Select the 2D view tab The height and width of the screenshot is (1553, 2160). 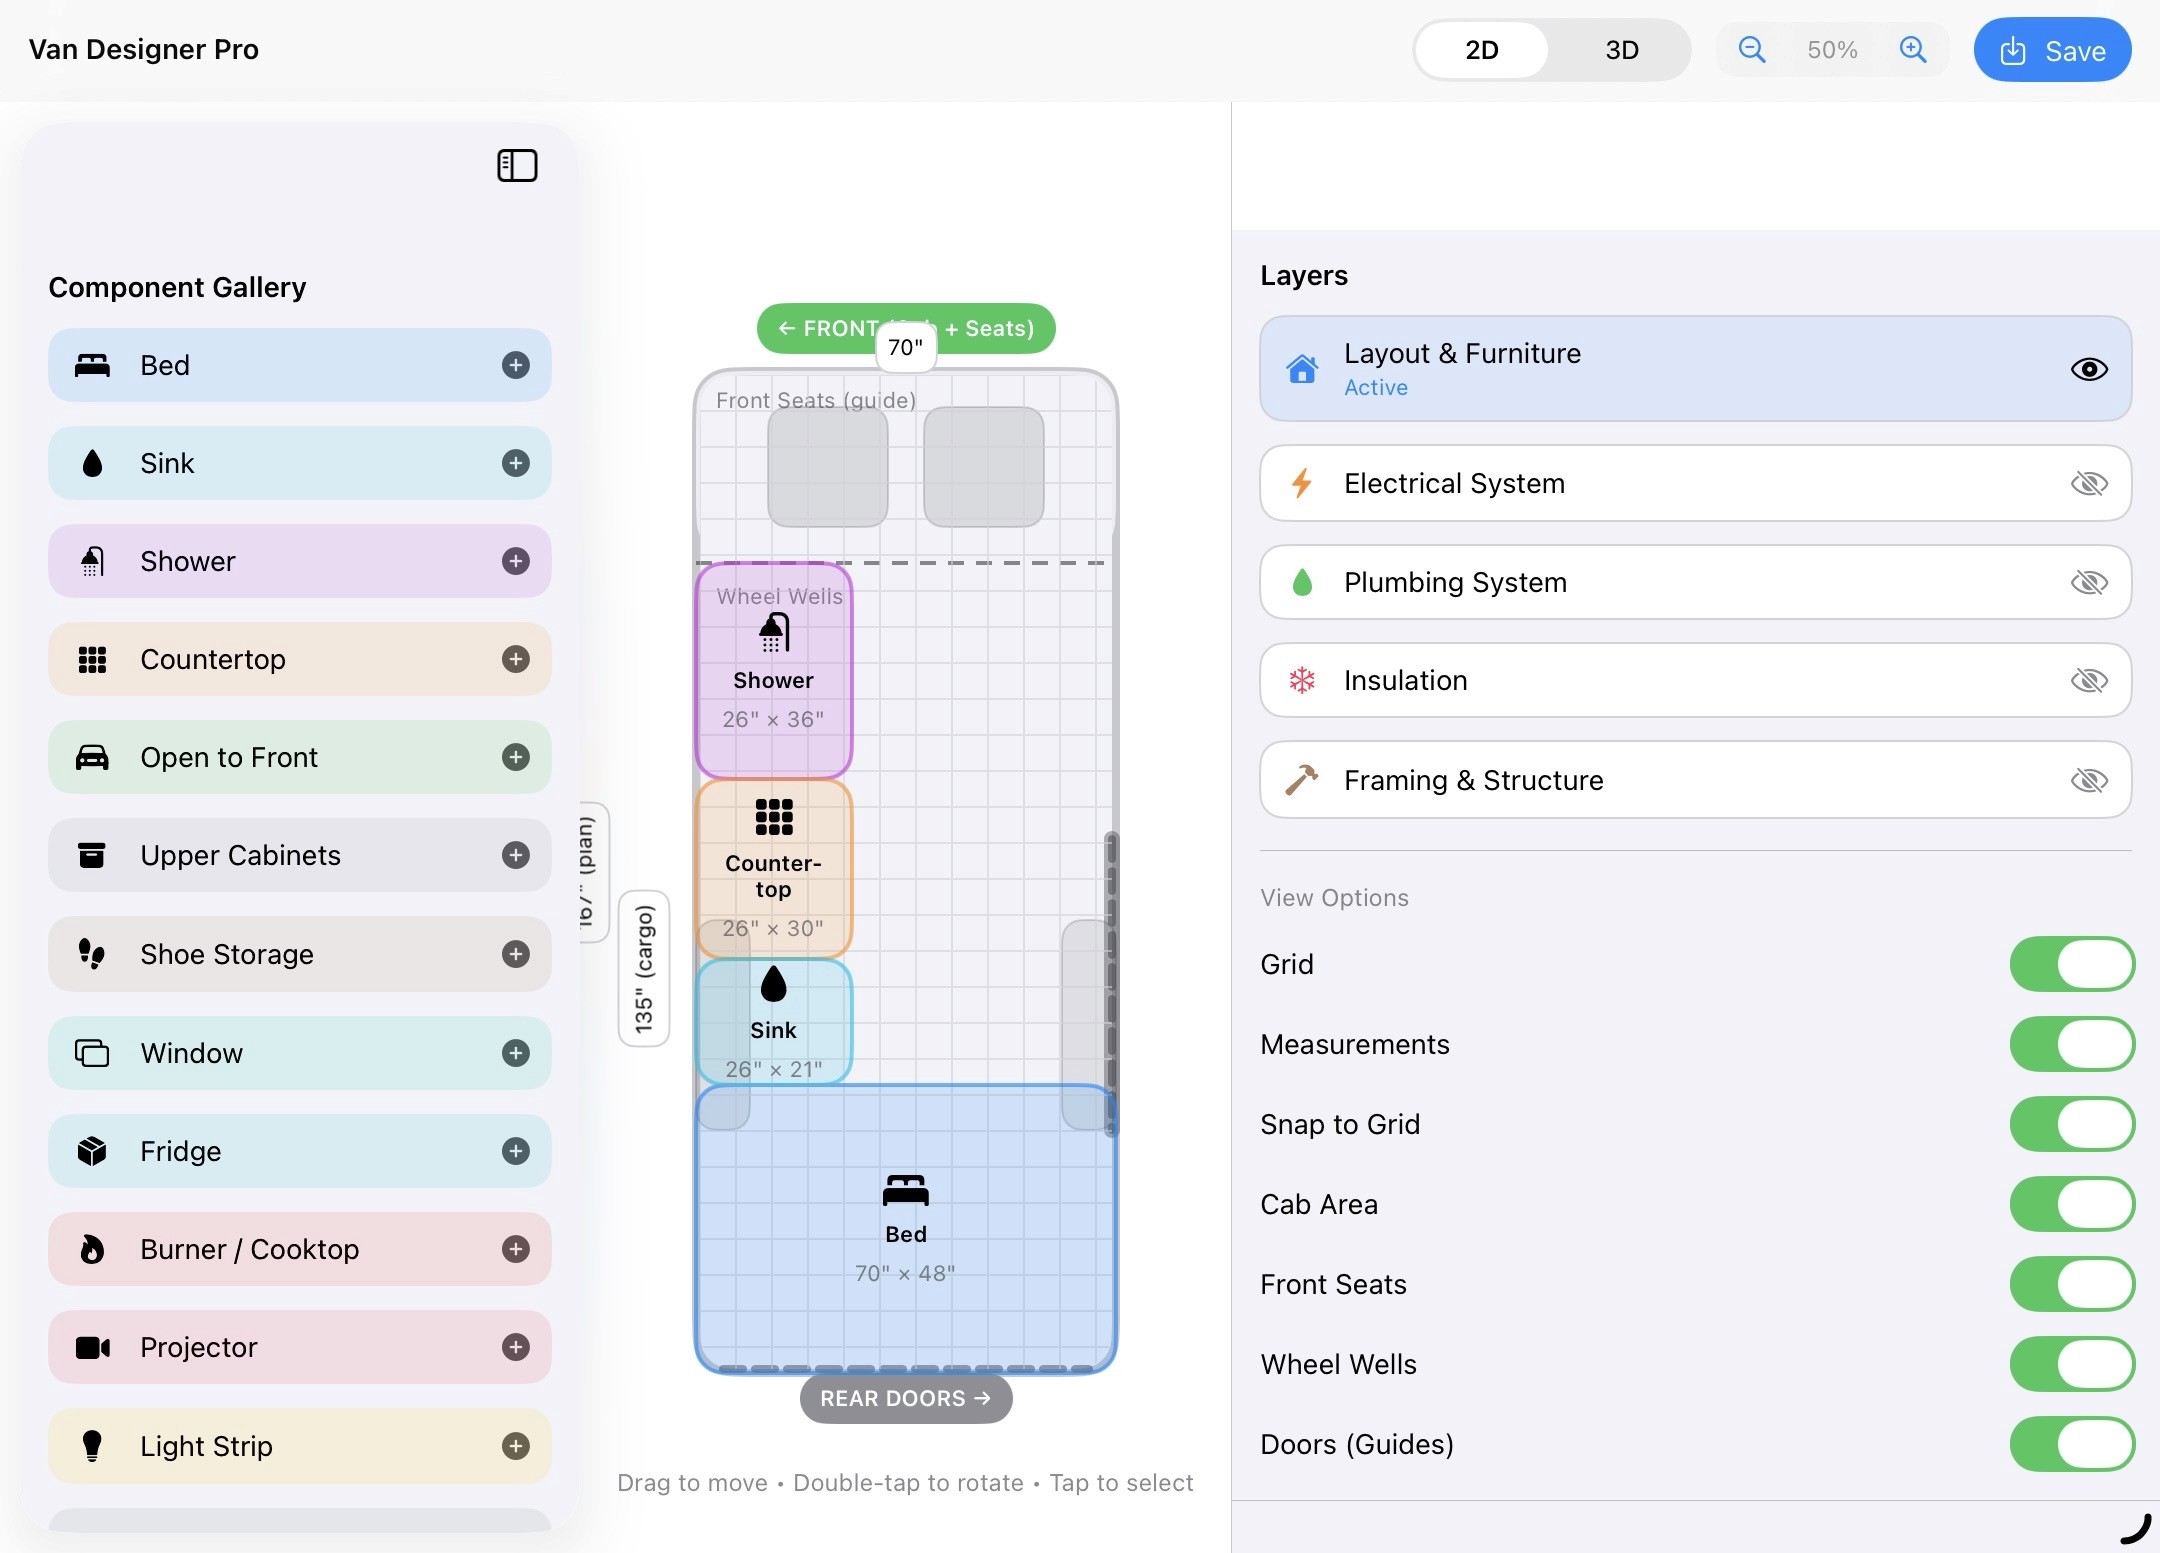click(1481, 50)
